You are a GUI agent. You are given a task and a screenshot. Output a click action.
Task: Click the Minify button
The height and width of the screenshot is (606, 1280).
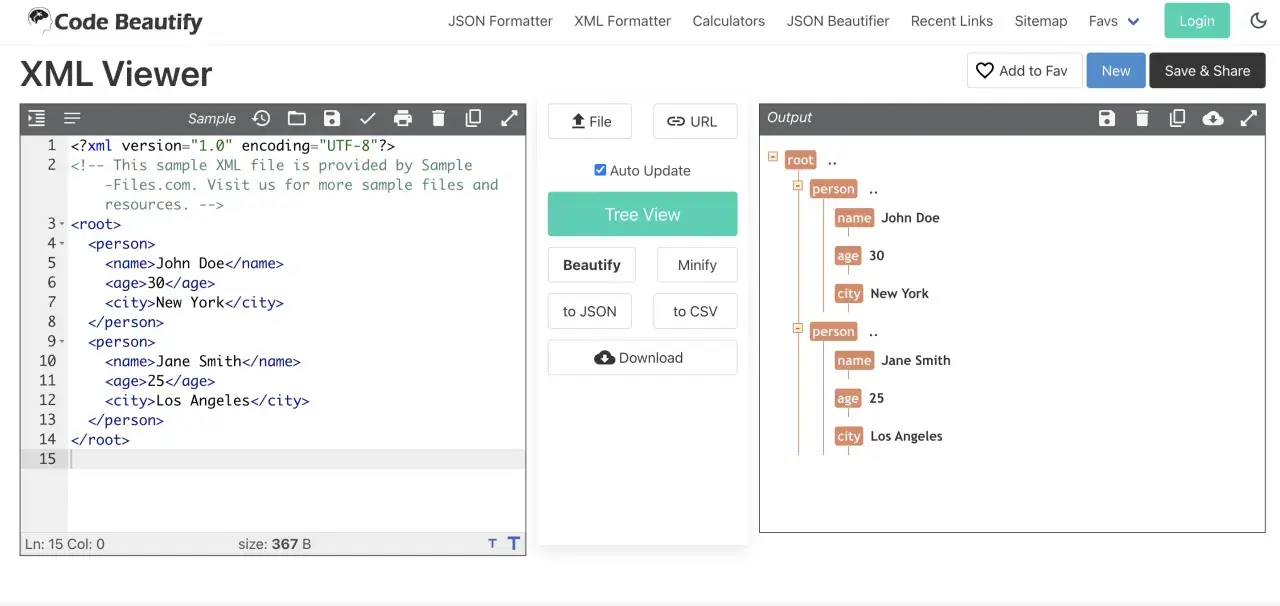[x=697, y=265]
